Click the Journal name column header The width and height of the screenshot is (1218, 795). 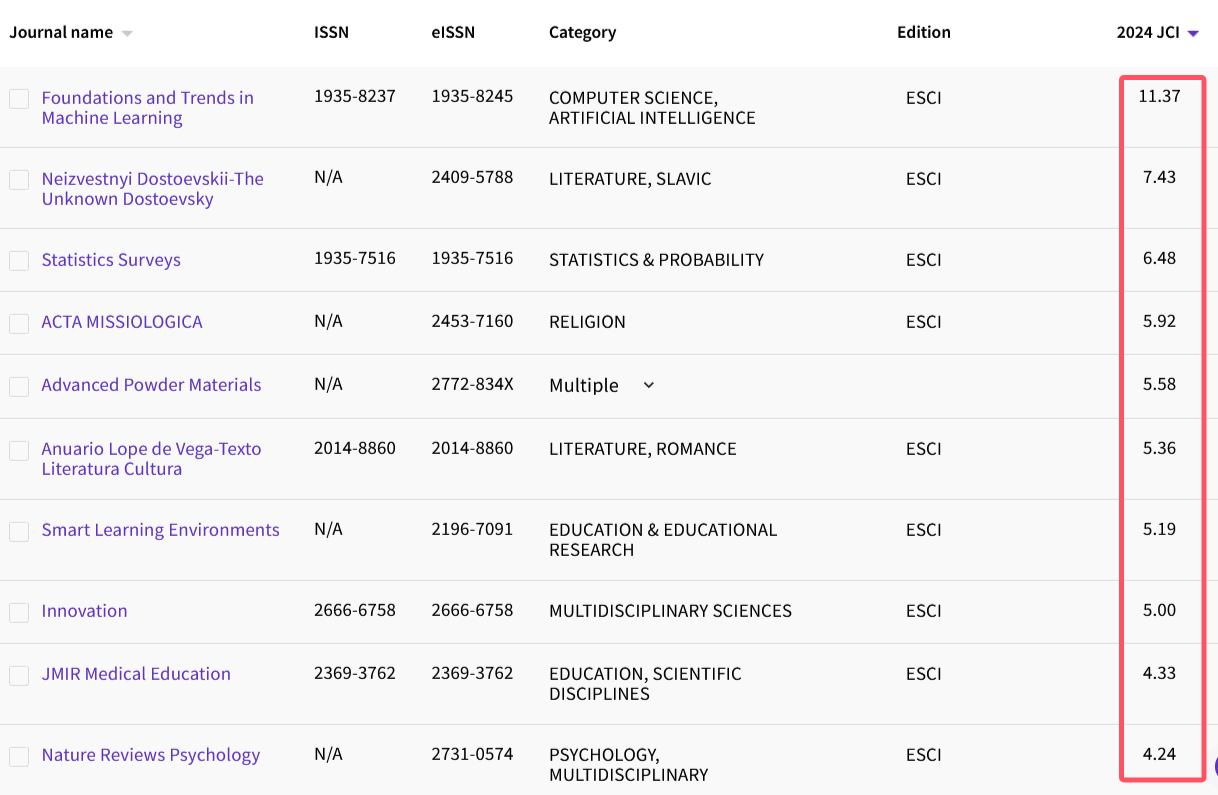pyautogui.click(x=61, y=32)
